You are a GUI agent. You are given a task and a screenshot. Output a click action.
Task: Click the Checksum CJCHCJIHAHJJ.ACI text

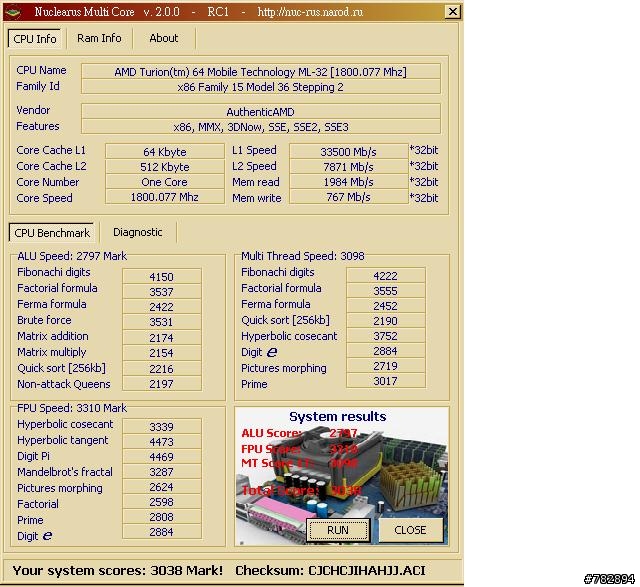tap(330, 570)
